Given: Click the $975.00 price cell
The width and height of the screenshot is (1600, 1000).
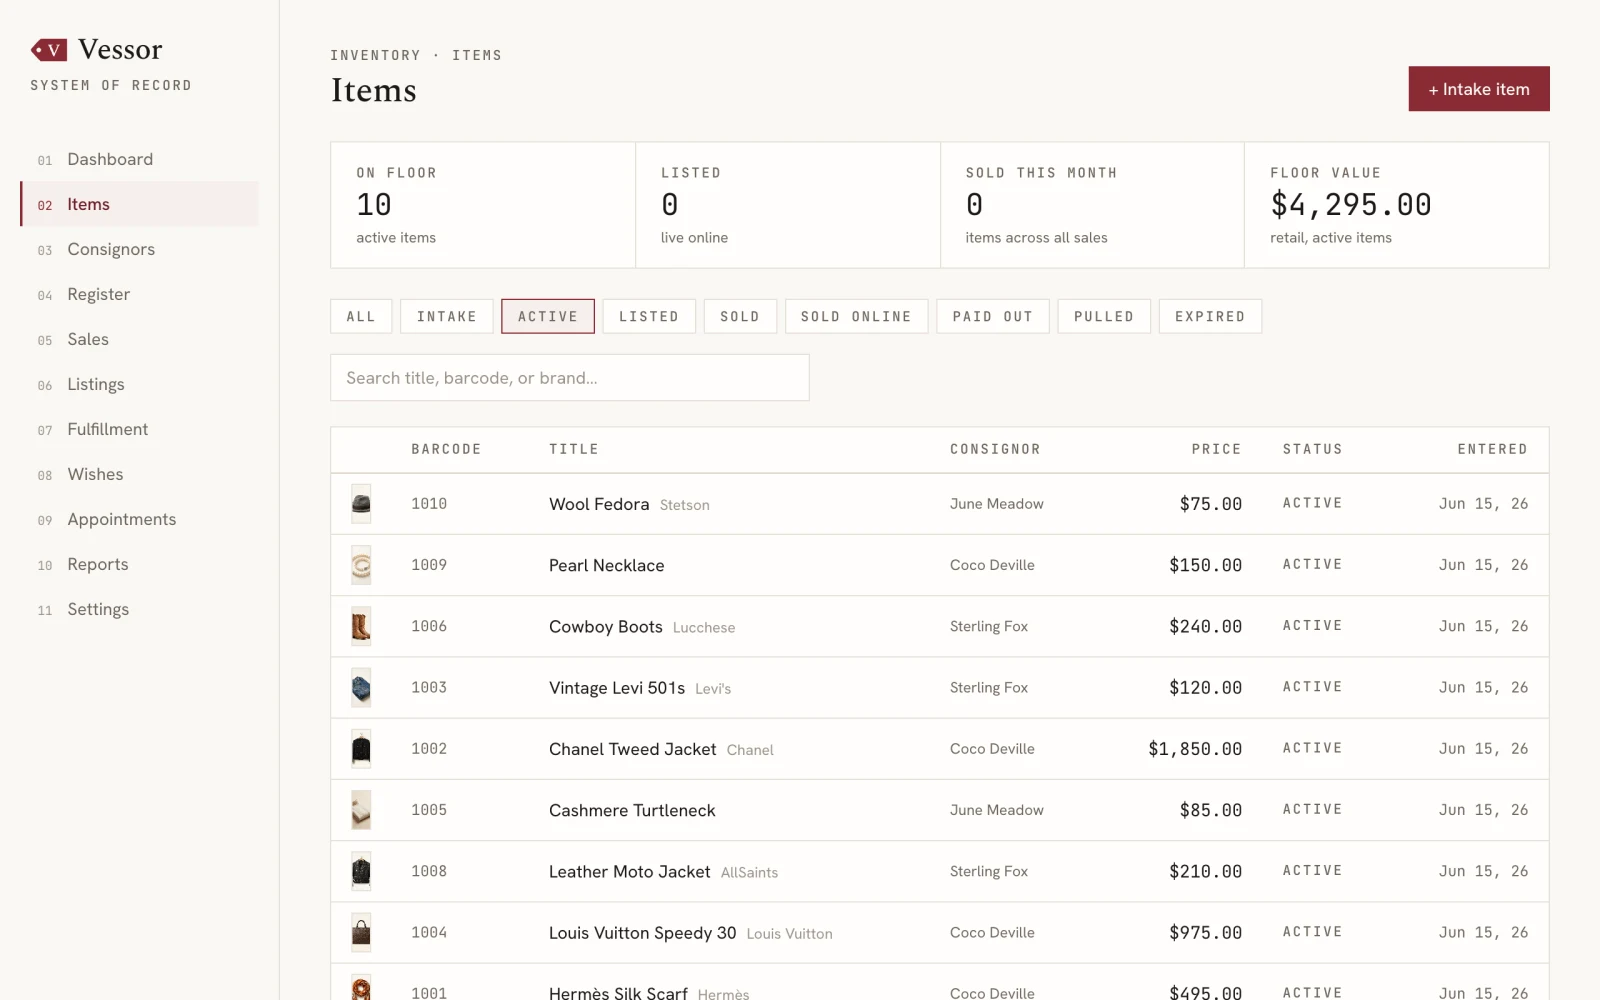Looking at the screenshot, I should point(1205,933).
